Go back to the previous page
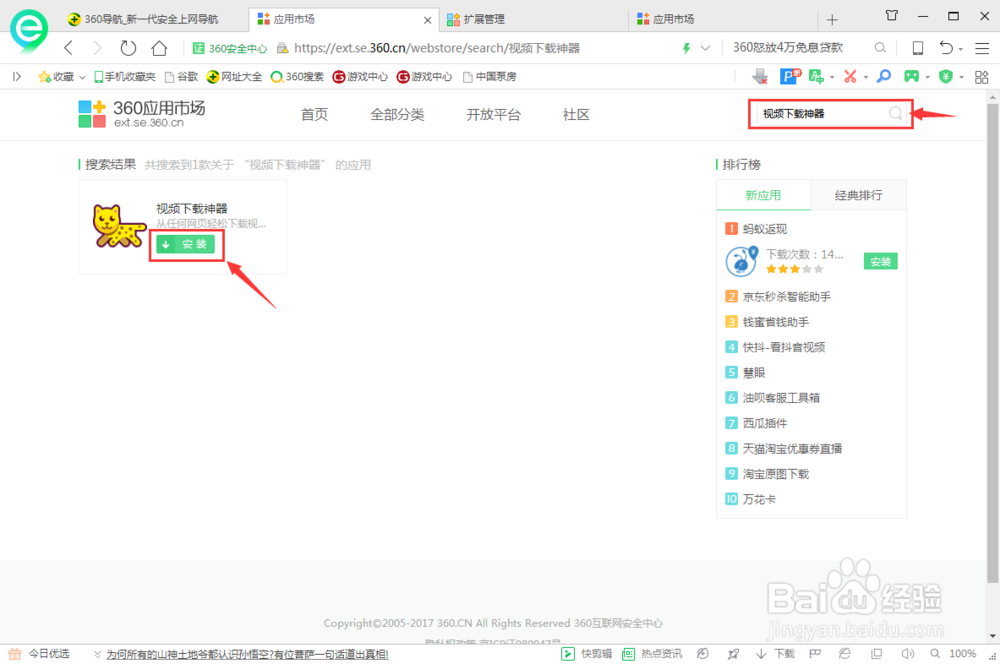1000x664 pixels. tap(69, 48)
